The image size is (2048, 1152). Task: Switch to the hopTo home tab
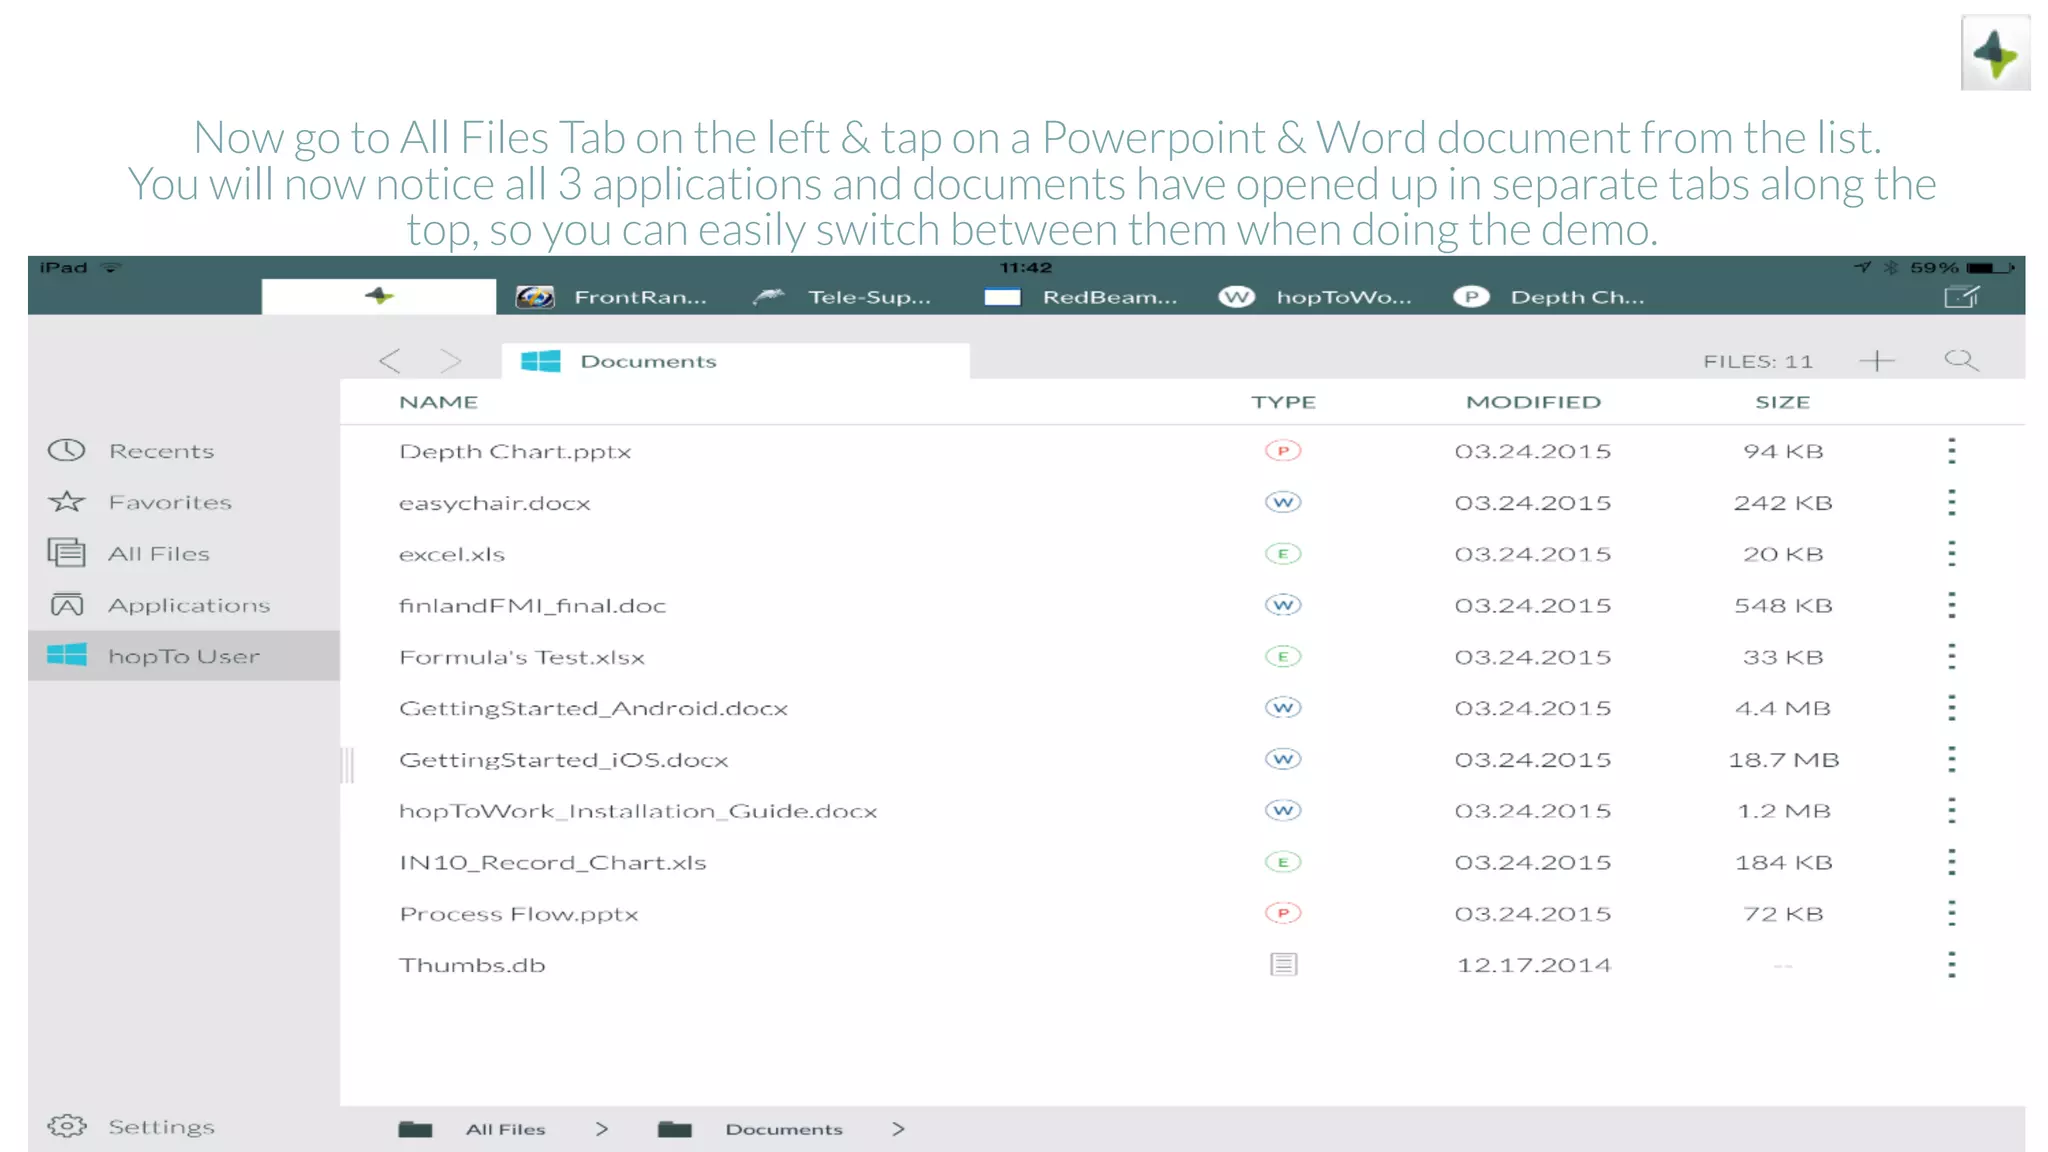(378, 296)
